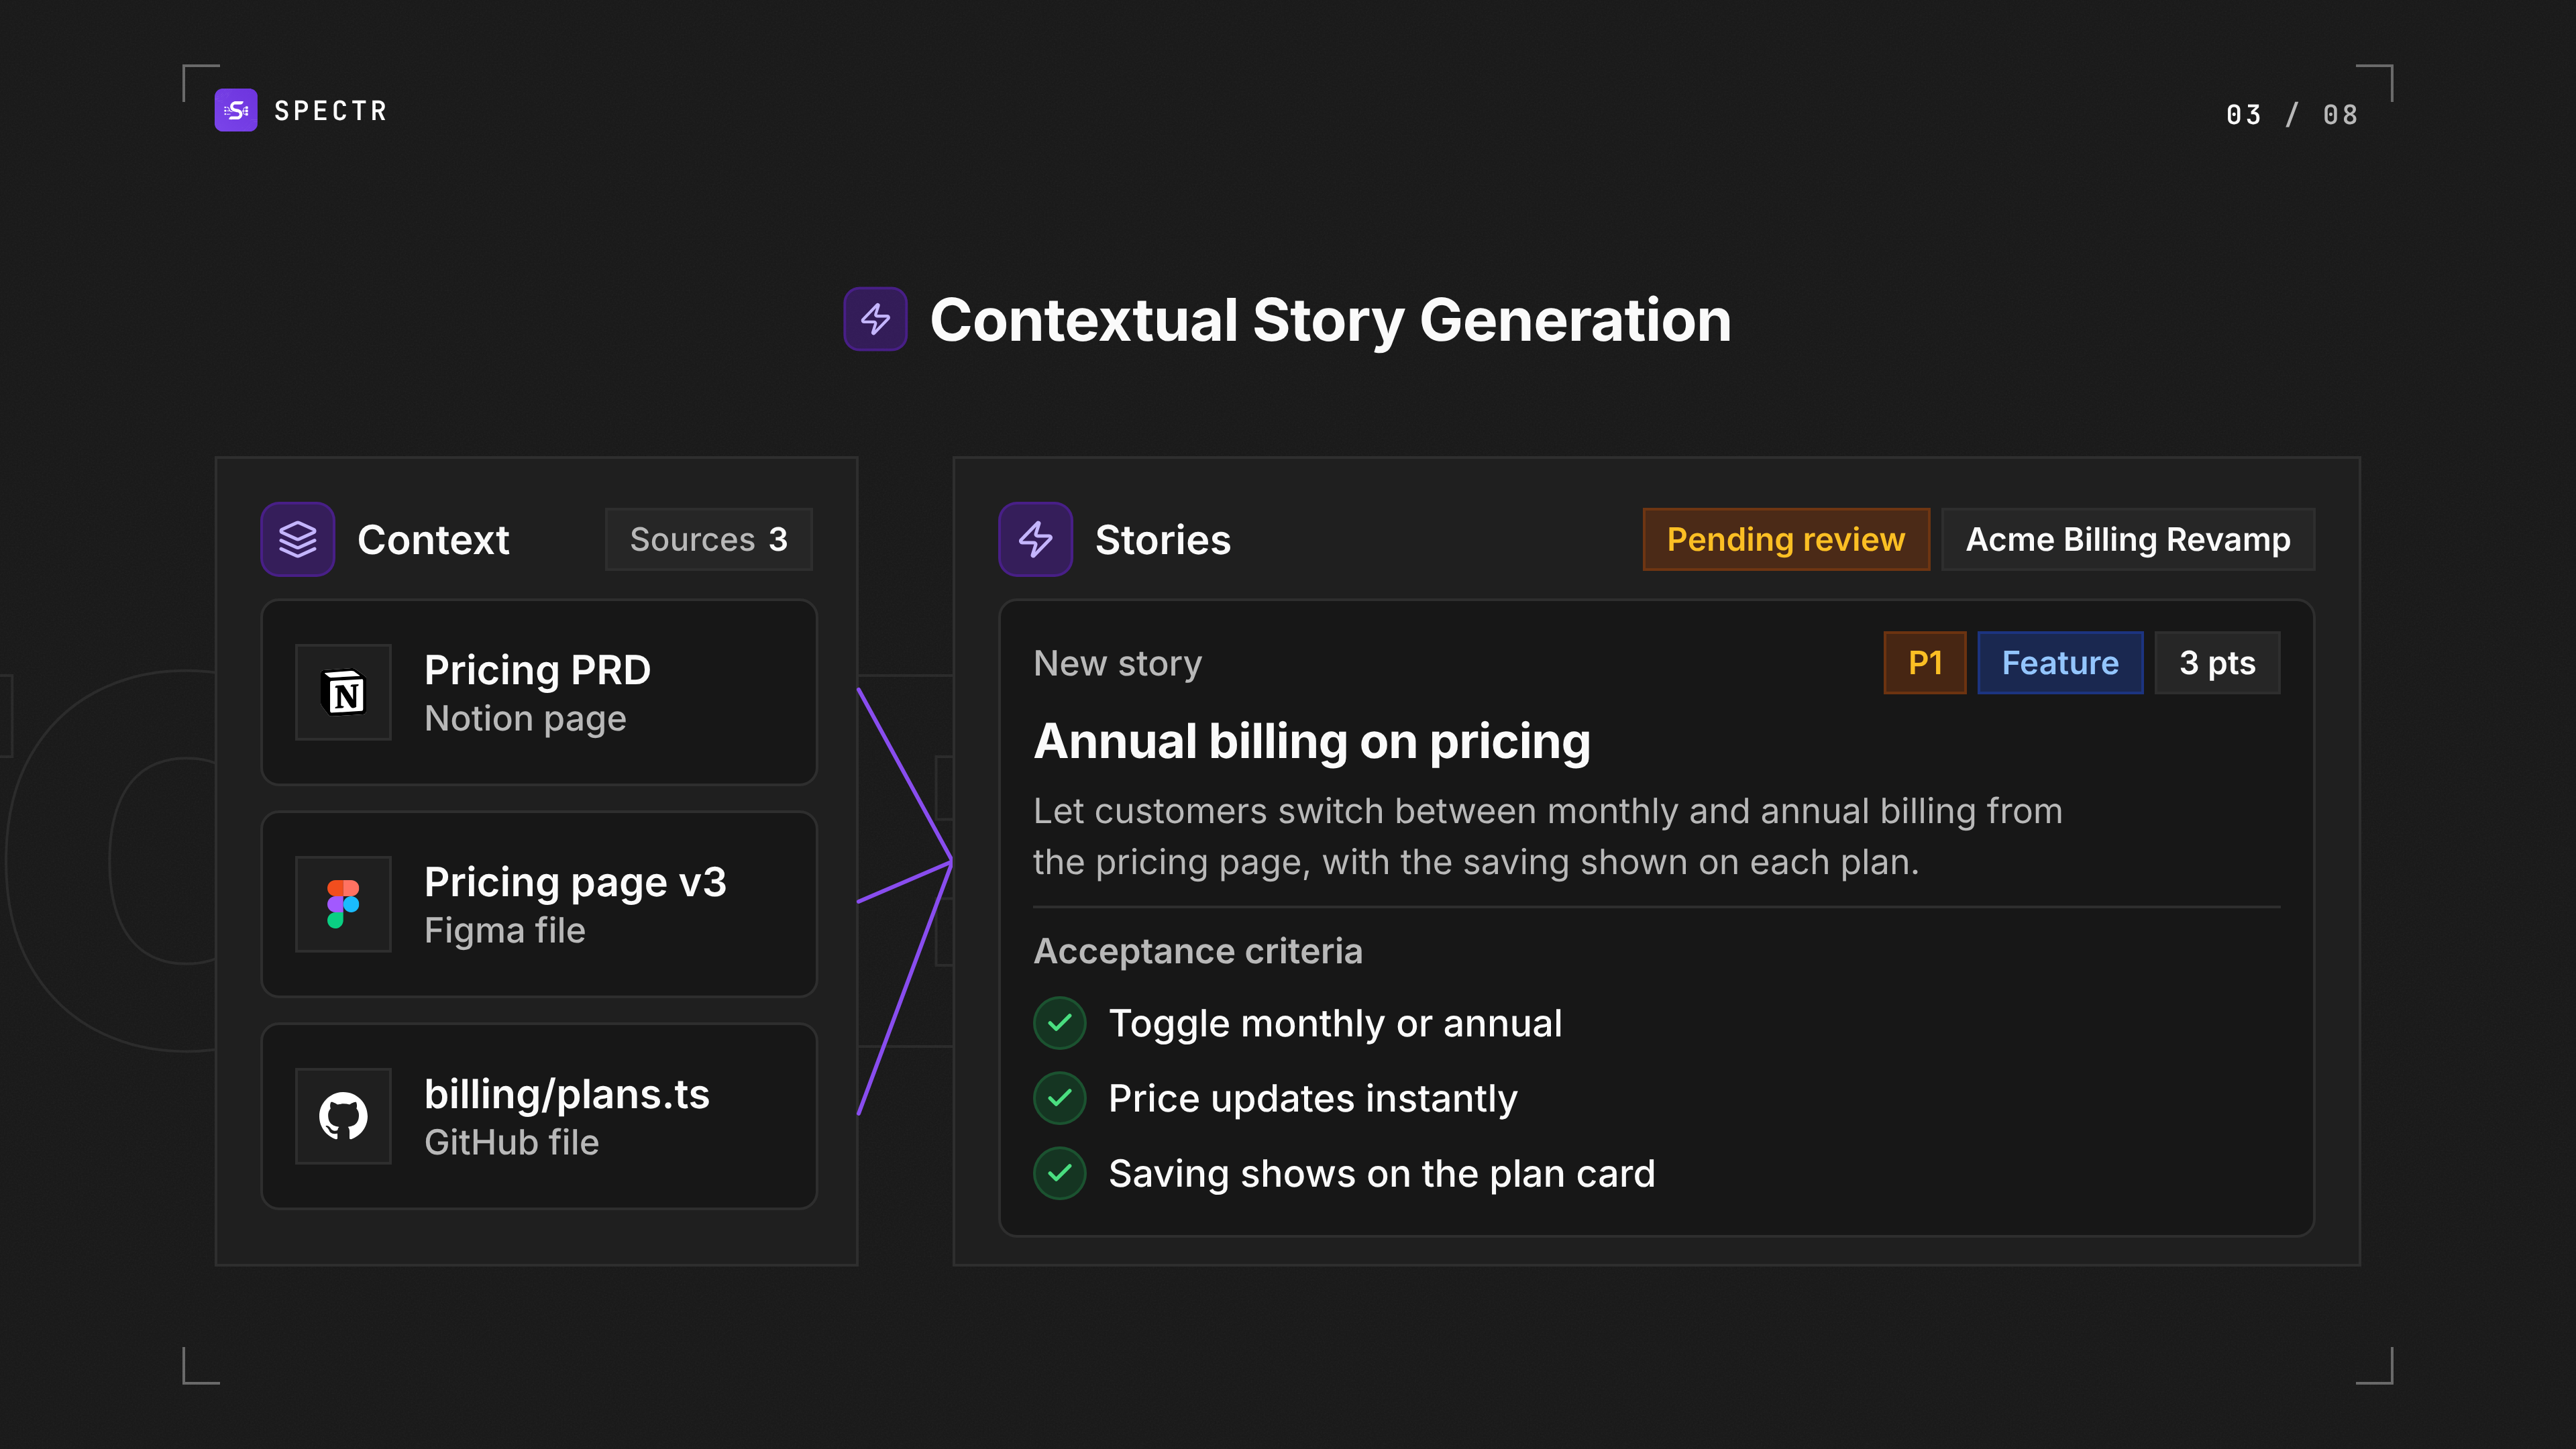Toggle the check for Toggle monthly or annual
The image size is (2576, 1449).
click(x=1060, y=1023)
